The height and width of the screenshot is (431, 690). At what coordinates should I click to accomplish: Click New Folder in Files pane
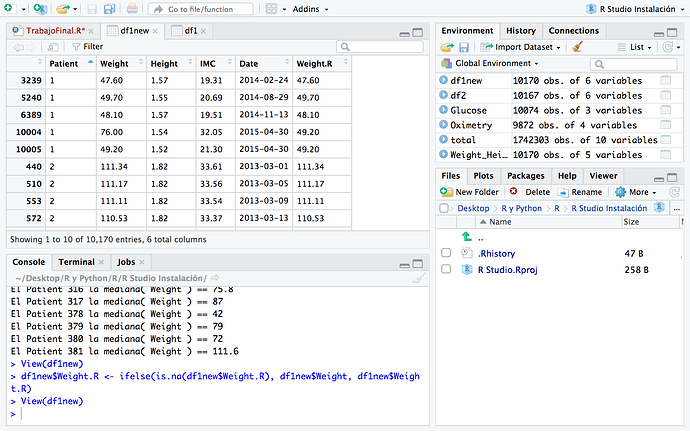click(x=470, y=192)
